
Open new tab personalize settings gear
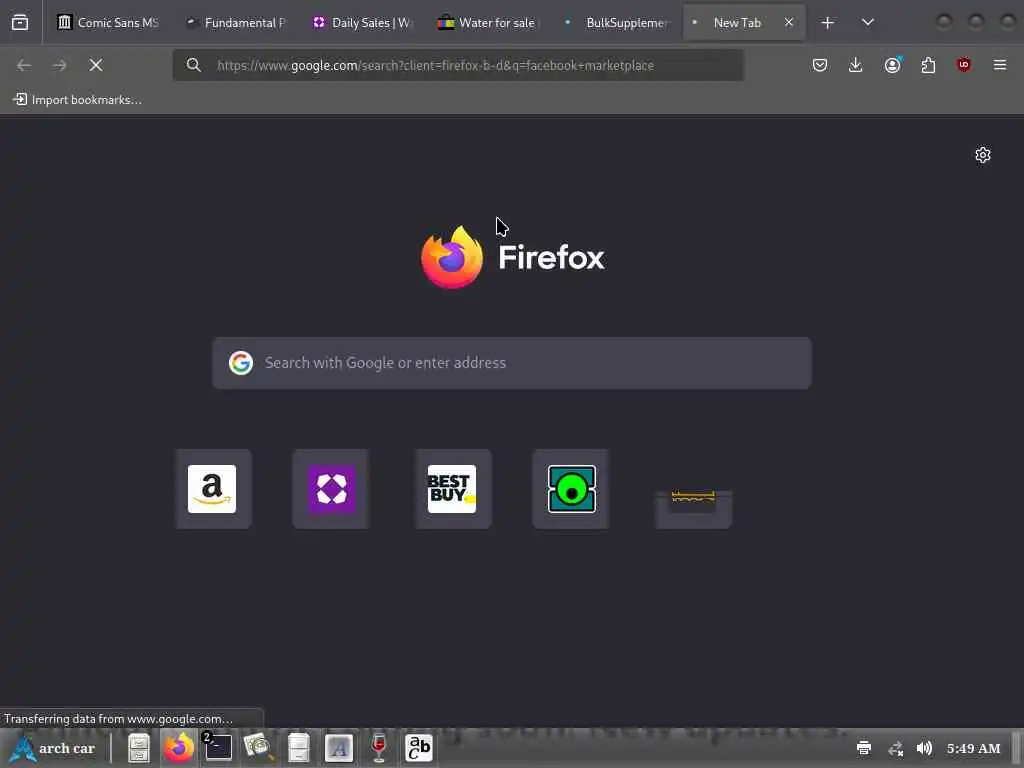coord(982,155)
